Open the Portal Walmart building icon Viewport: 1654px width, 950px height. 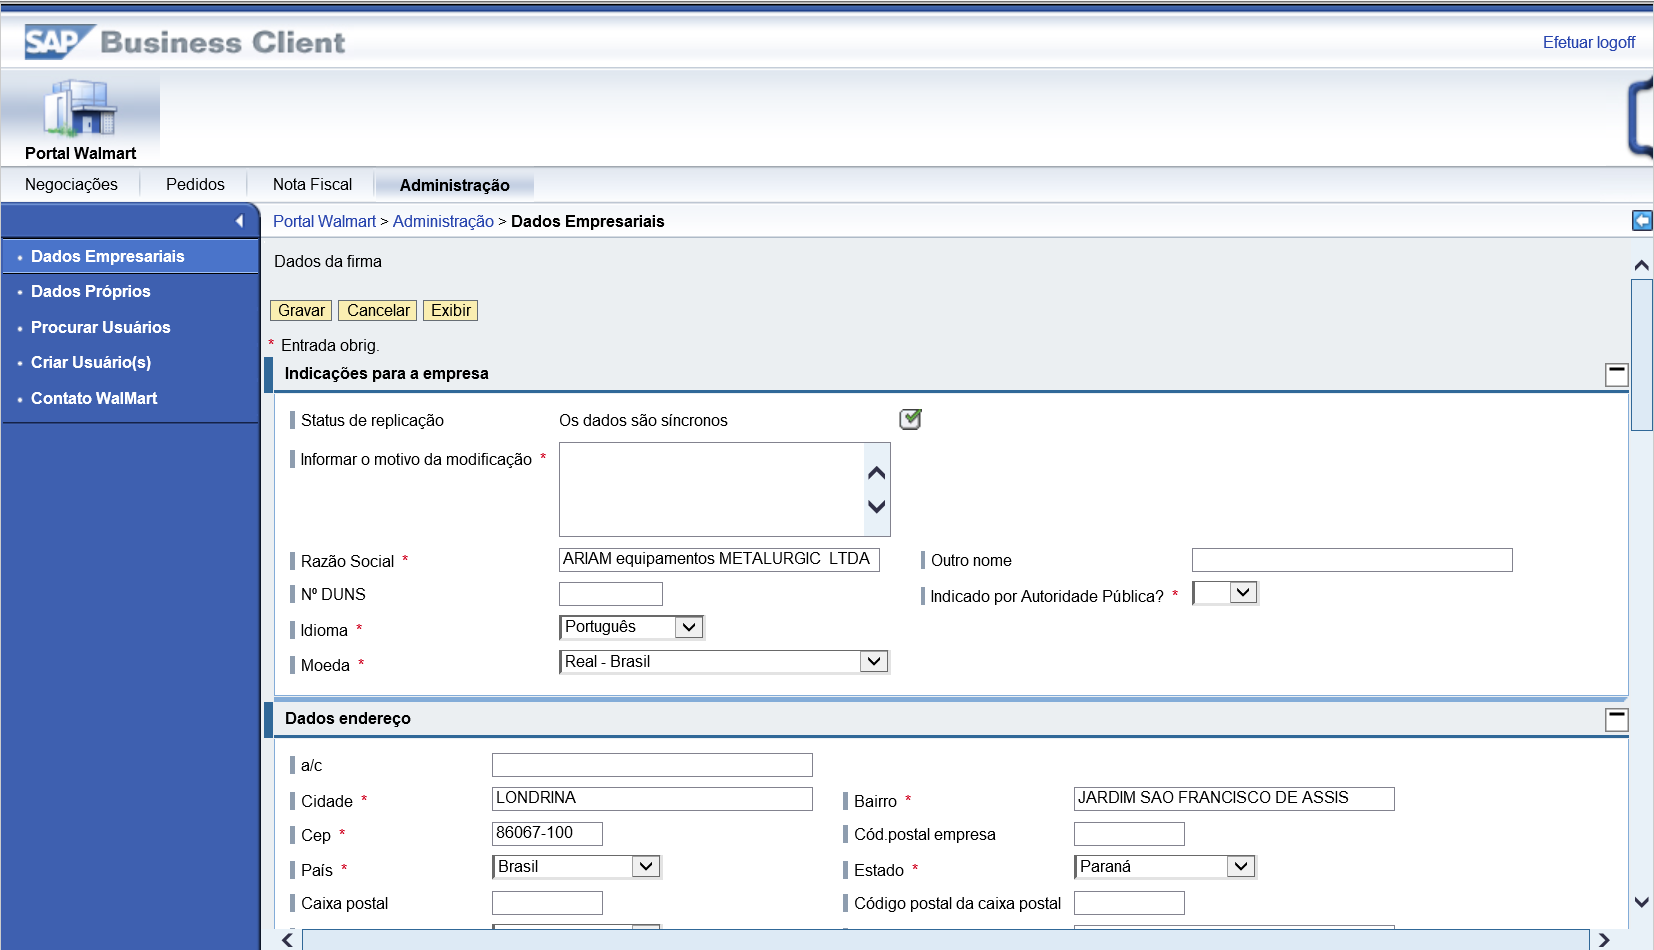point(80,108)
